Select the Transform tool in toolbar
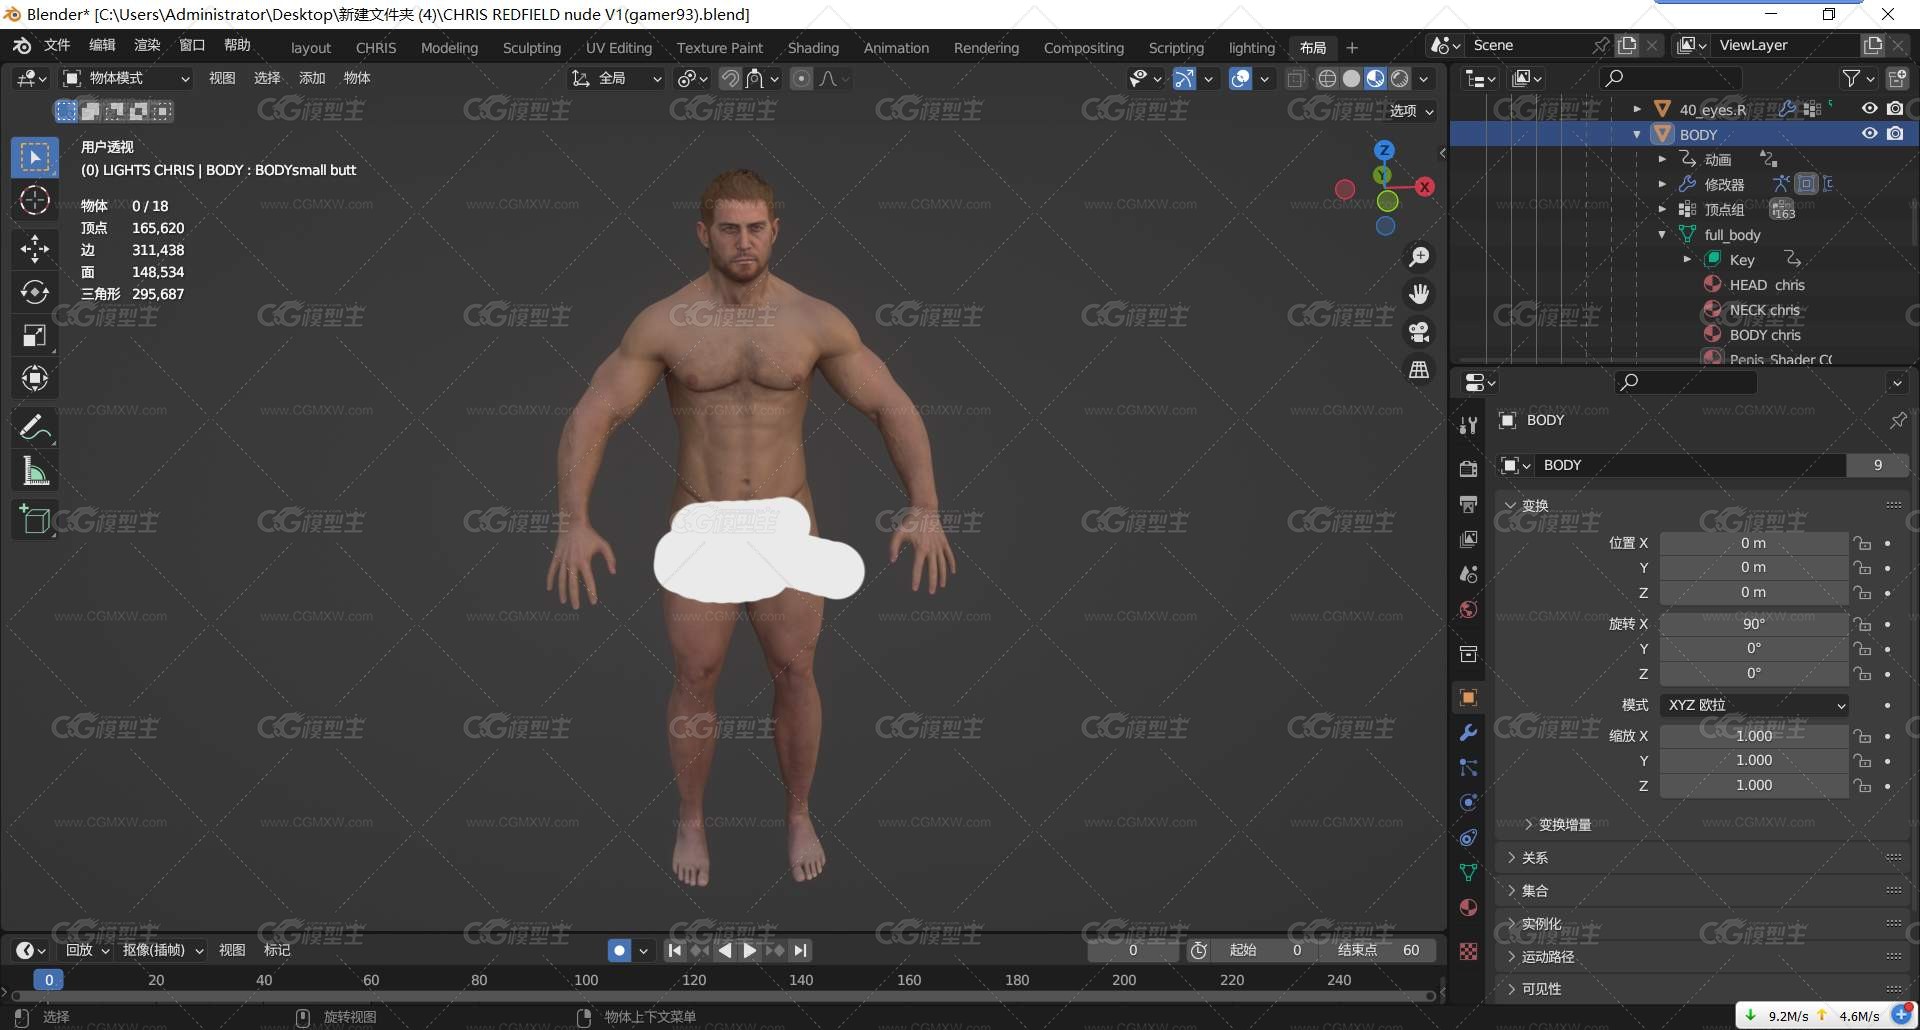The width and height of the screenshot is (1920, 1030). coord(35,378)
